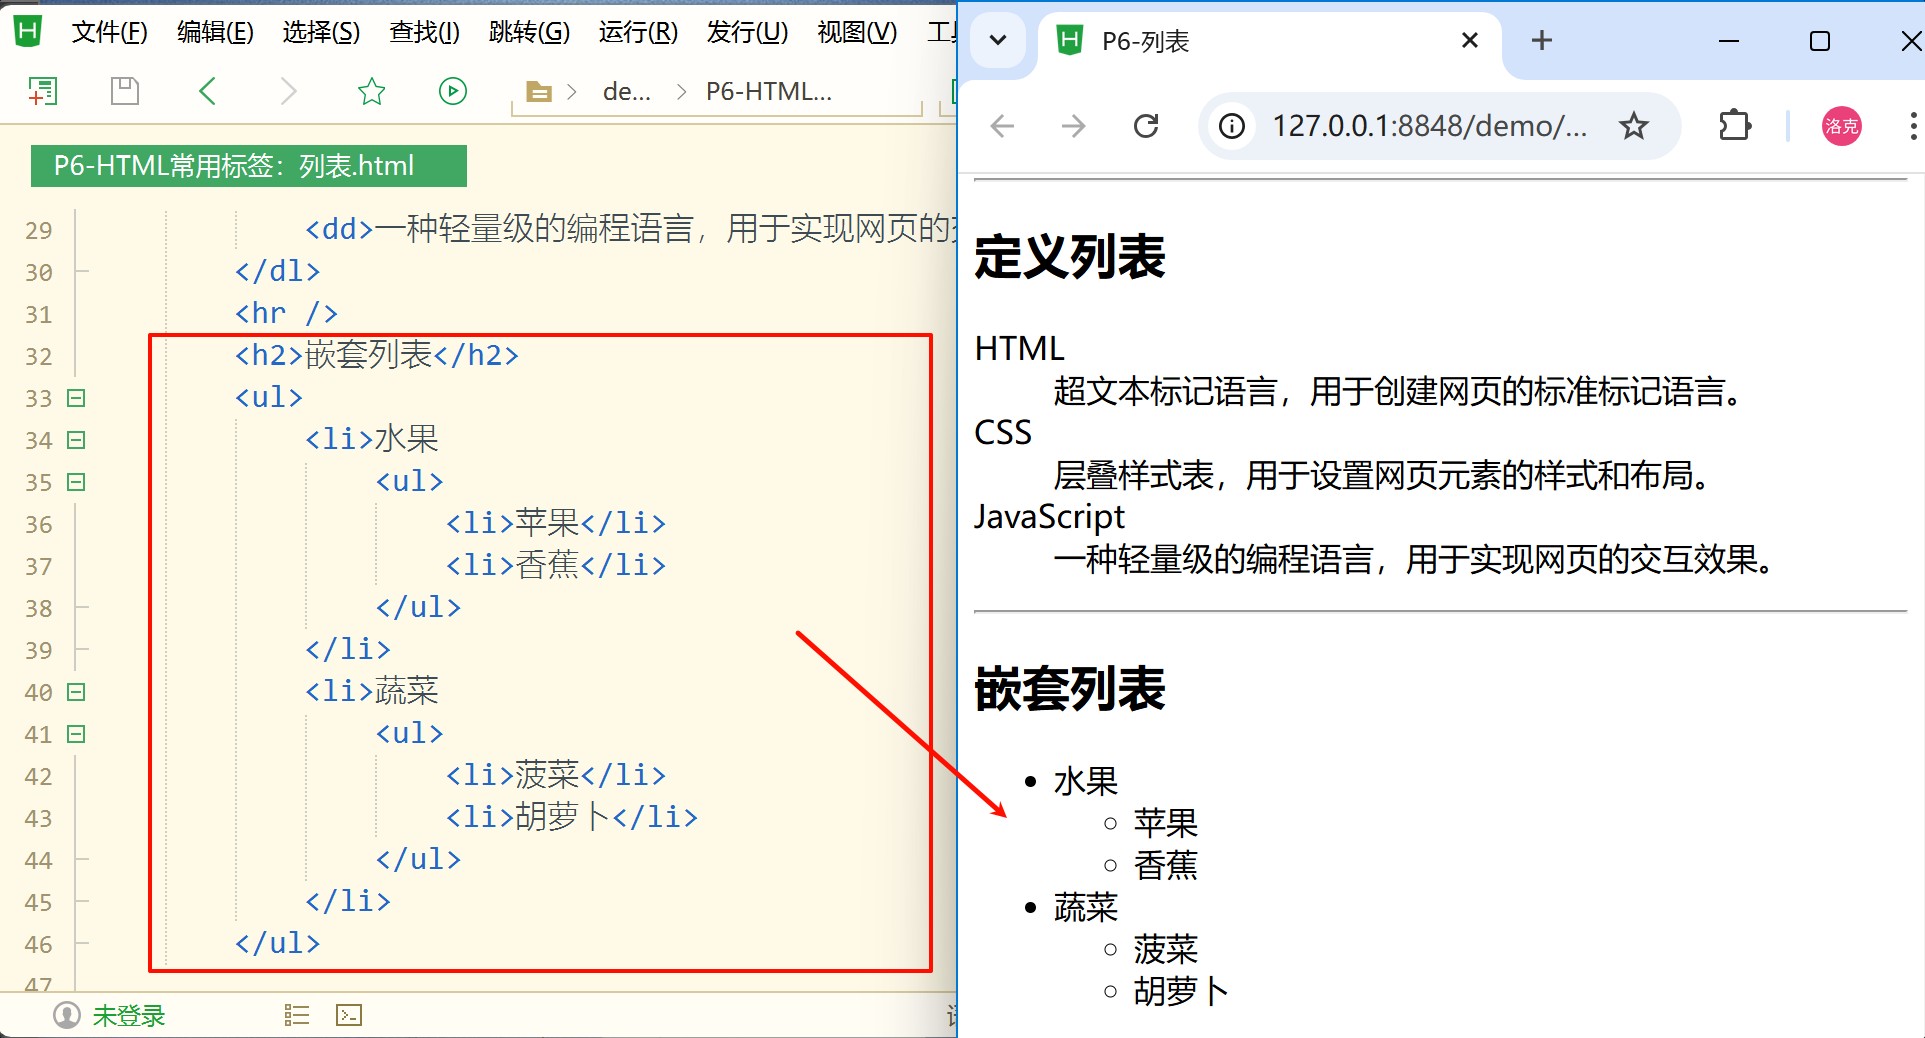The image size is (1925, 1038).
Task: Bookmark this page with star icon
Action: tap(1634, 126)
